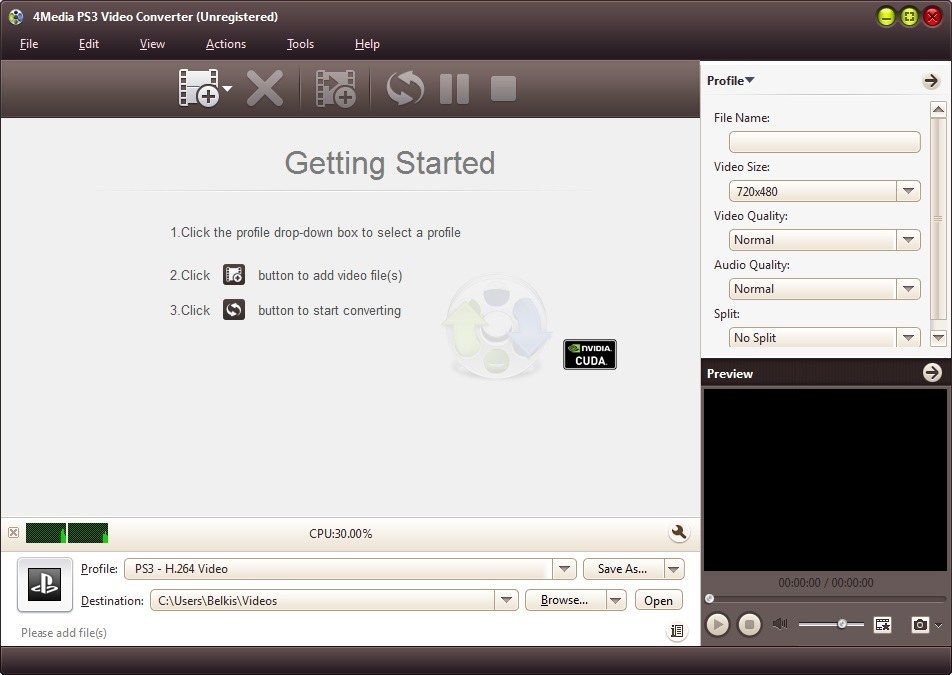Viewport: 952px width, 675px height.
Task: Expand the Profile panel header dropdown
Action: click(x=730, y=81)
